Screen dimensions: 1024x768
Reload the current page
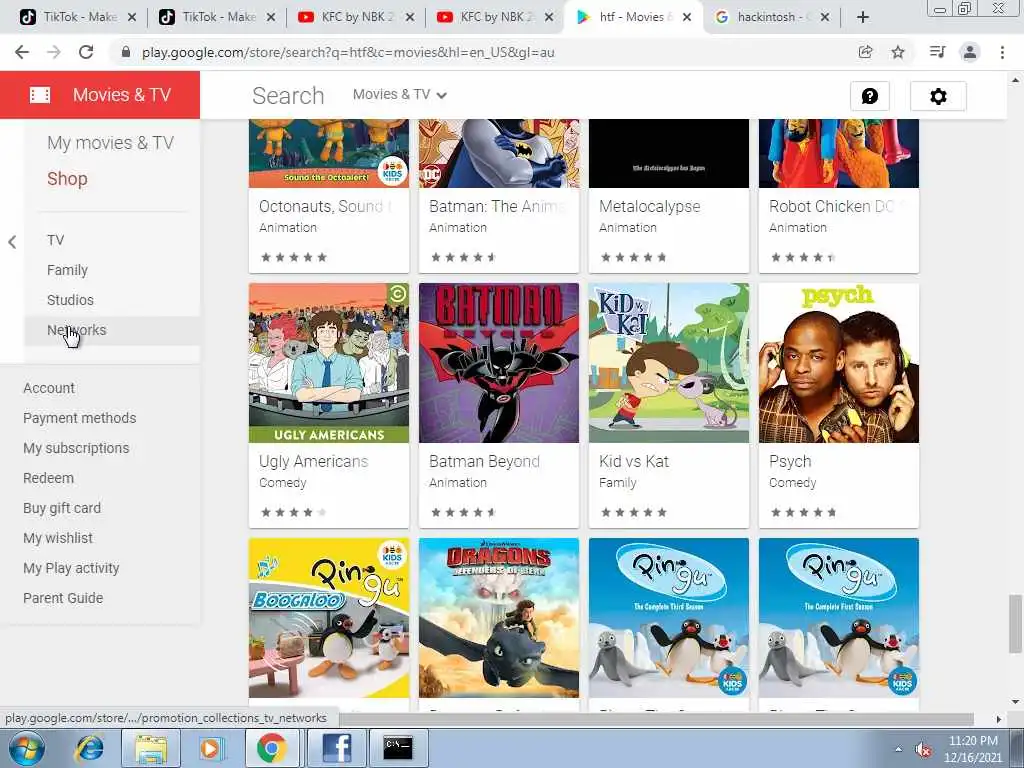(x=86, y=52)
